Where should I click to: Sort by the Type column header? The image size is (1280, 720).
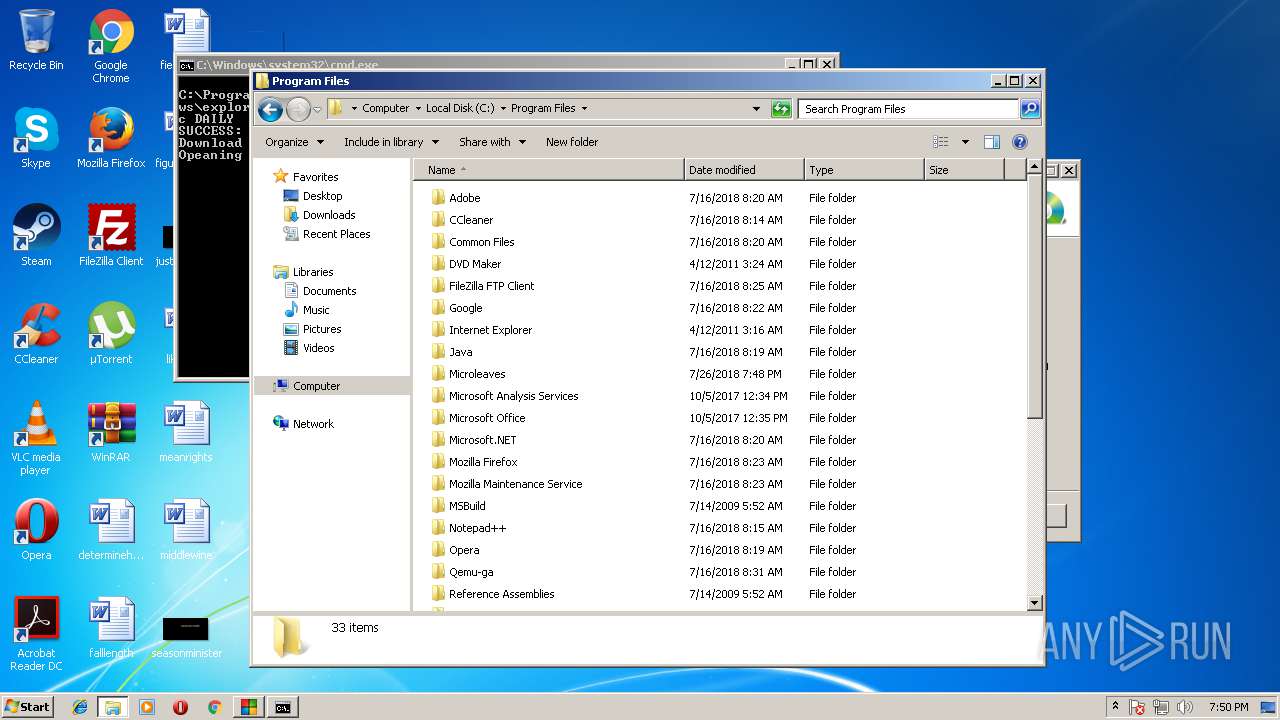864,170
